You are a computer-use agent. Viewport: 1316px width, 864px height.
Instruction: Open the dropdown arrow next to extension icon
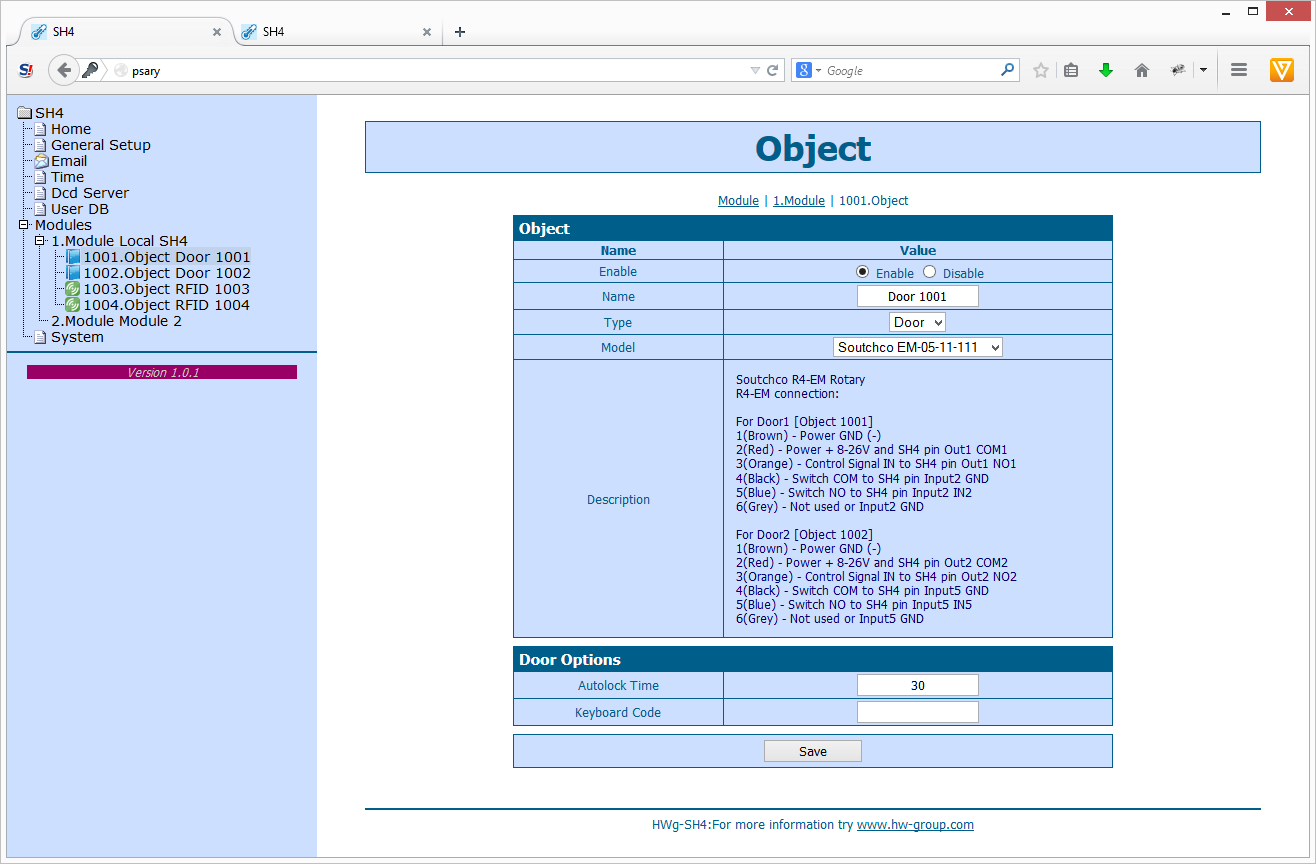tap(1203, 70)
